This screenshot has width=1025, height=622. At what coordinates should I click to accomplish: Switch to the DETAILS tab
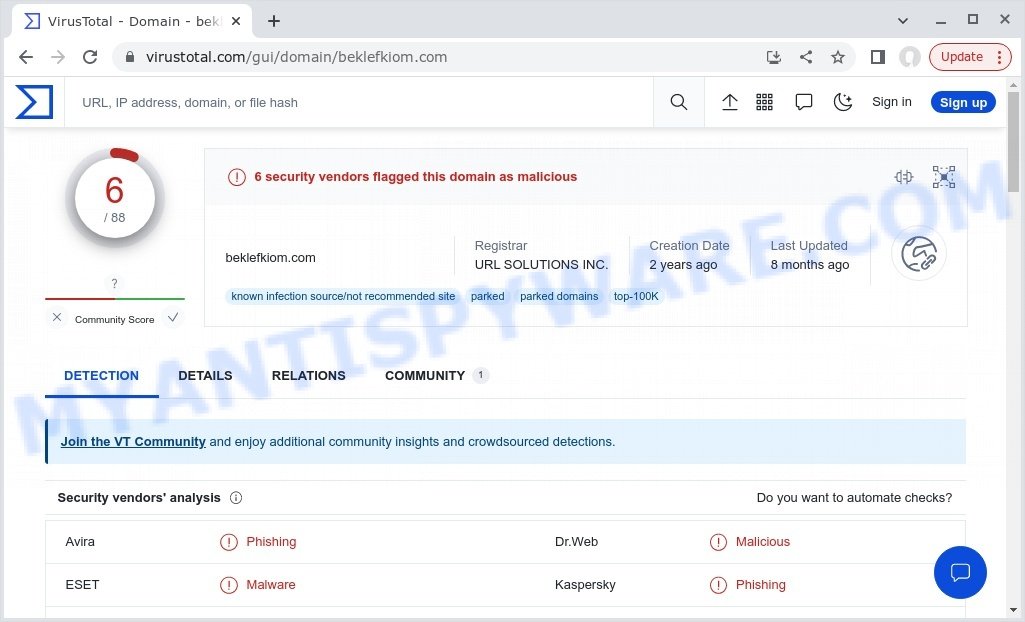click(x=205, y=376)
